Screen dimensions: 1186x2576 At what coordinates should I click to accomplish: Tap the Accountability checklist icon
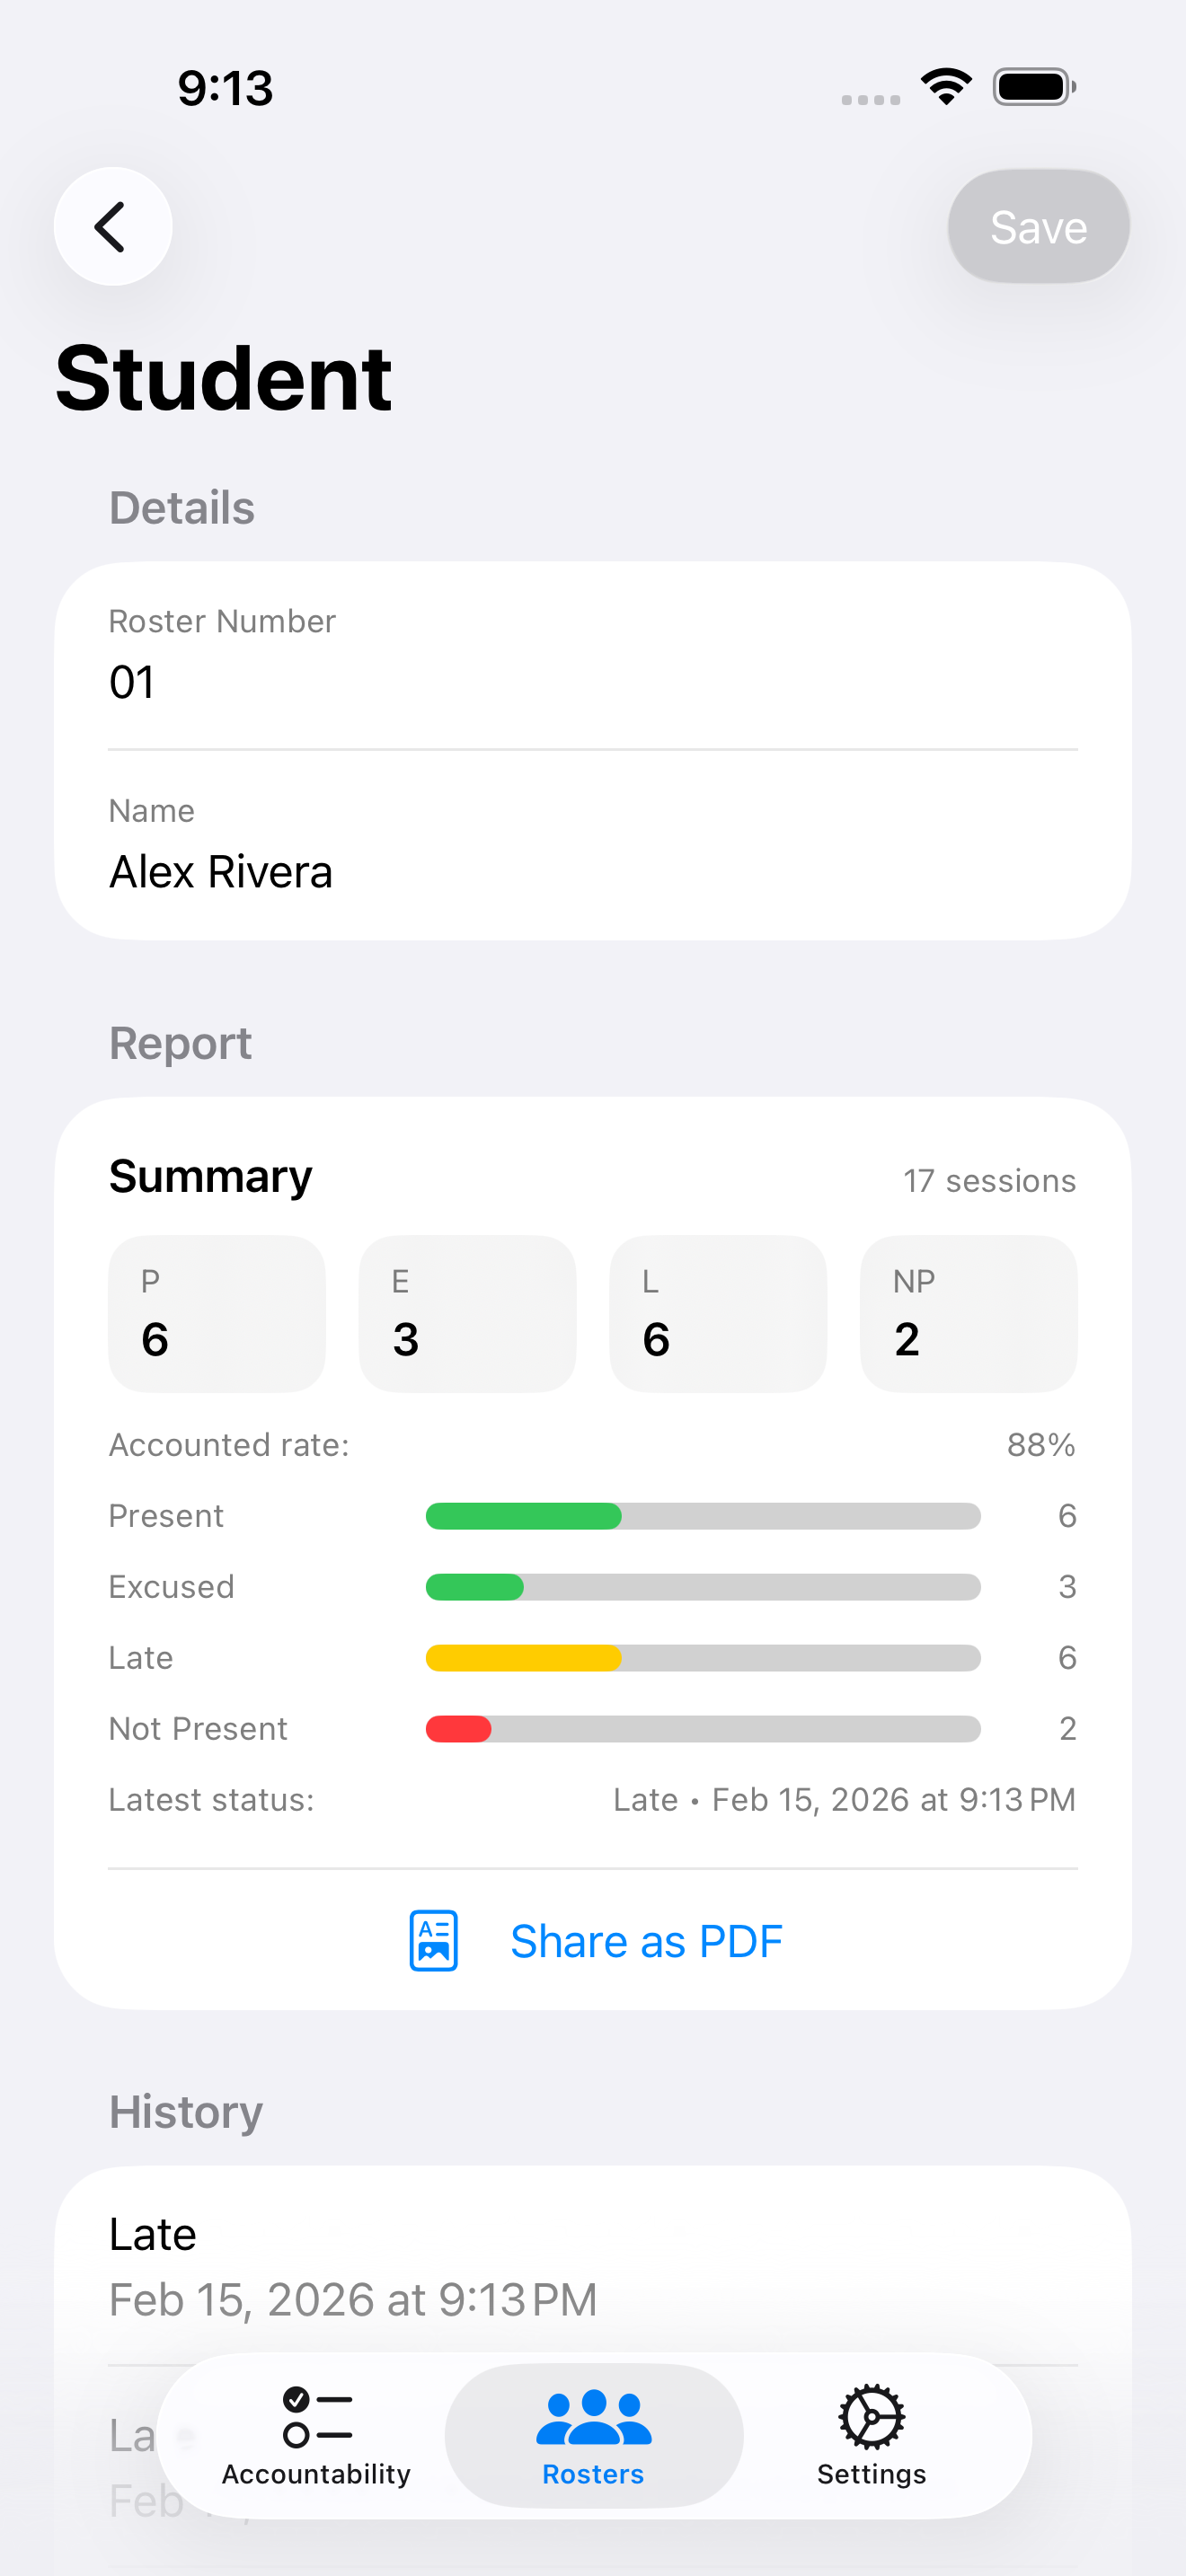coord(316,2416)
